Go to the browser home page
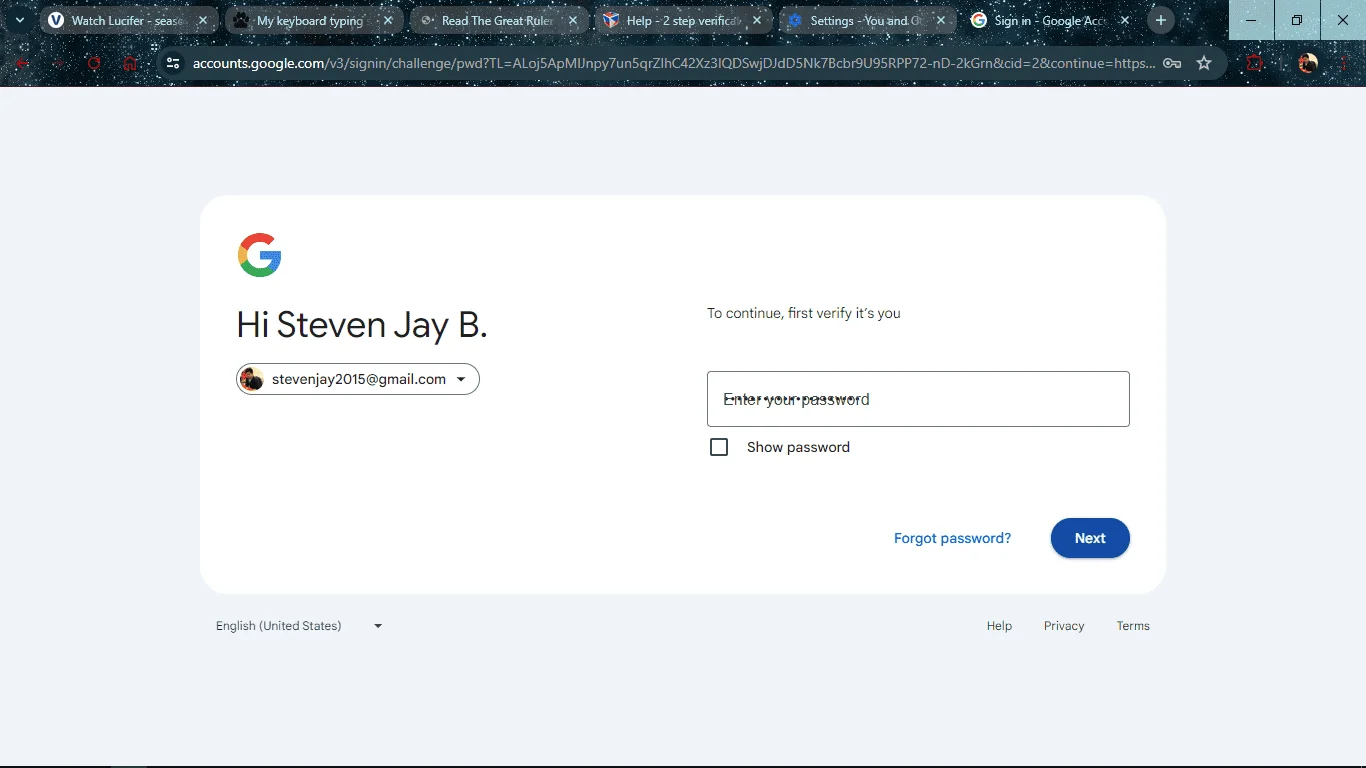The height and width of the screenshot is (768, 1366). pos(130,63)
